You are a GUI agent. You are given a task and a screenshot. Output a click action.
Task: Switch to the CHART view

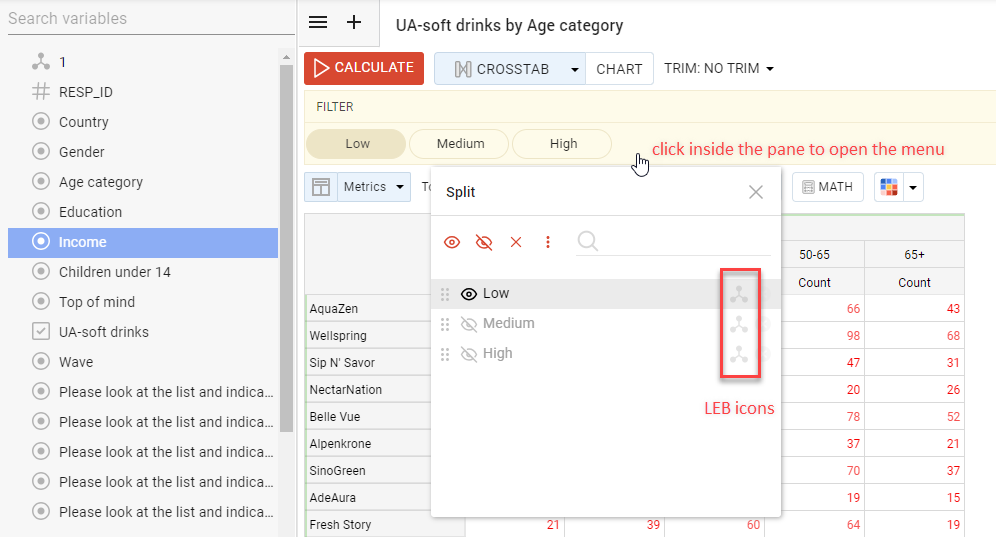pyautogui.click(x=619, y=69)
